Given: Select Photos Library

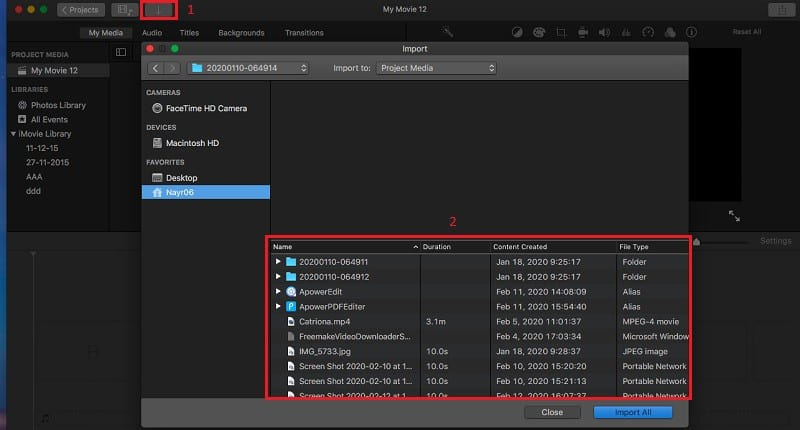Looking at the screenshot, I should [58, 105].
